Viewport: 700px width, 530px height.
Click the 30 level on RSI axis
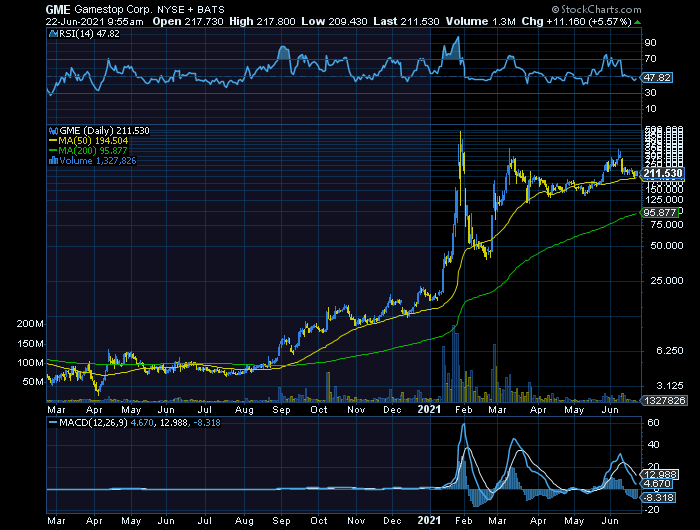[650, 93]
